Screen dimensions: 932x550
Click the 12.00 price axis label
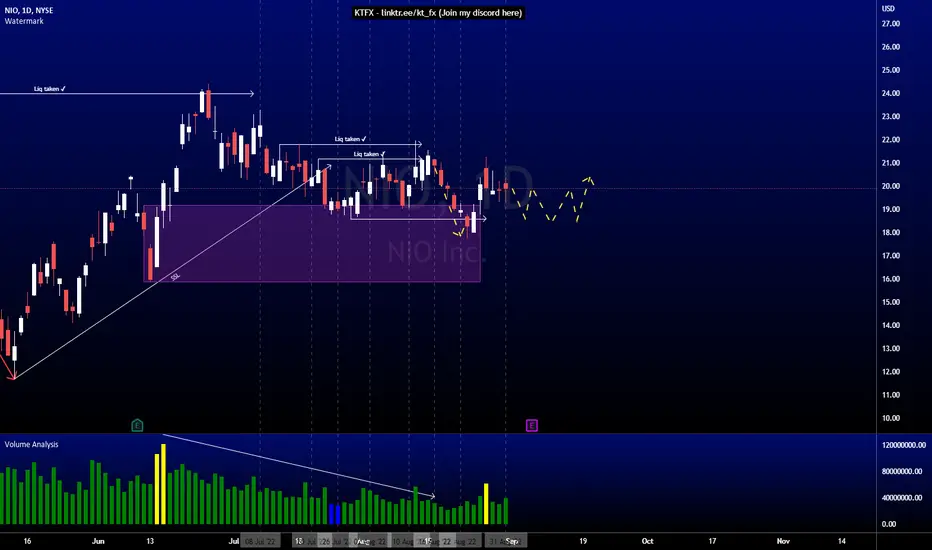pos(890,372)
